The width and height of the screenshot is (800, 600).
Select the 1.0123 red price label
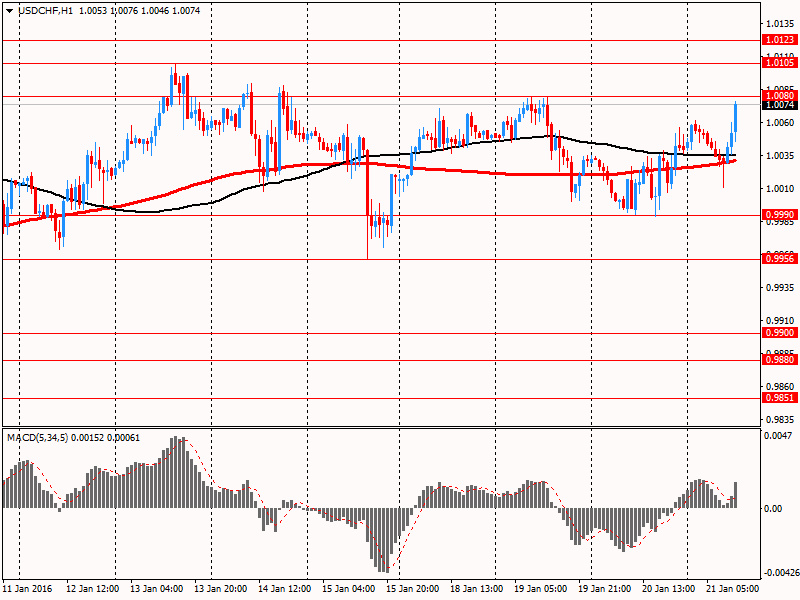(x=779, y=40)
